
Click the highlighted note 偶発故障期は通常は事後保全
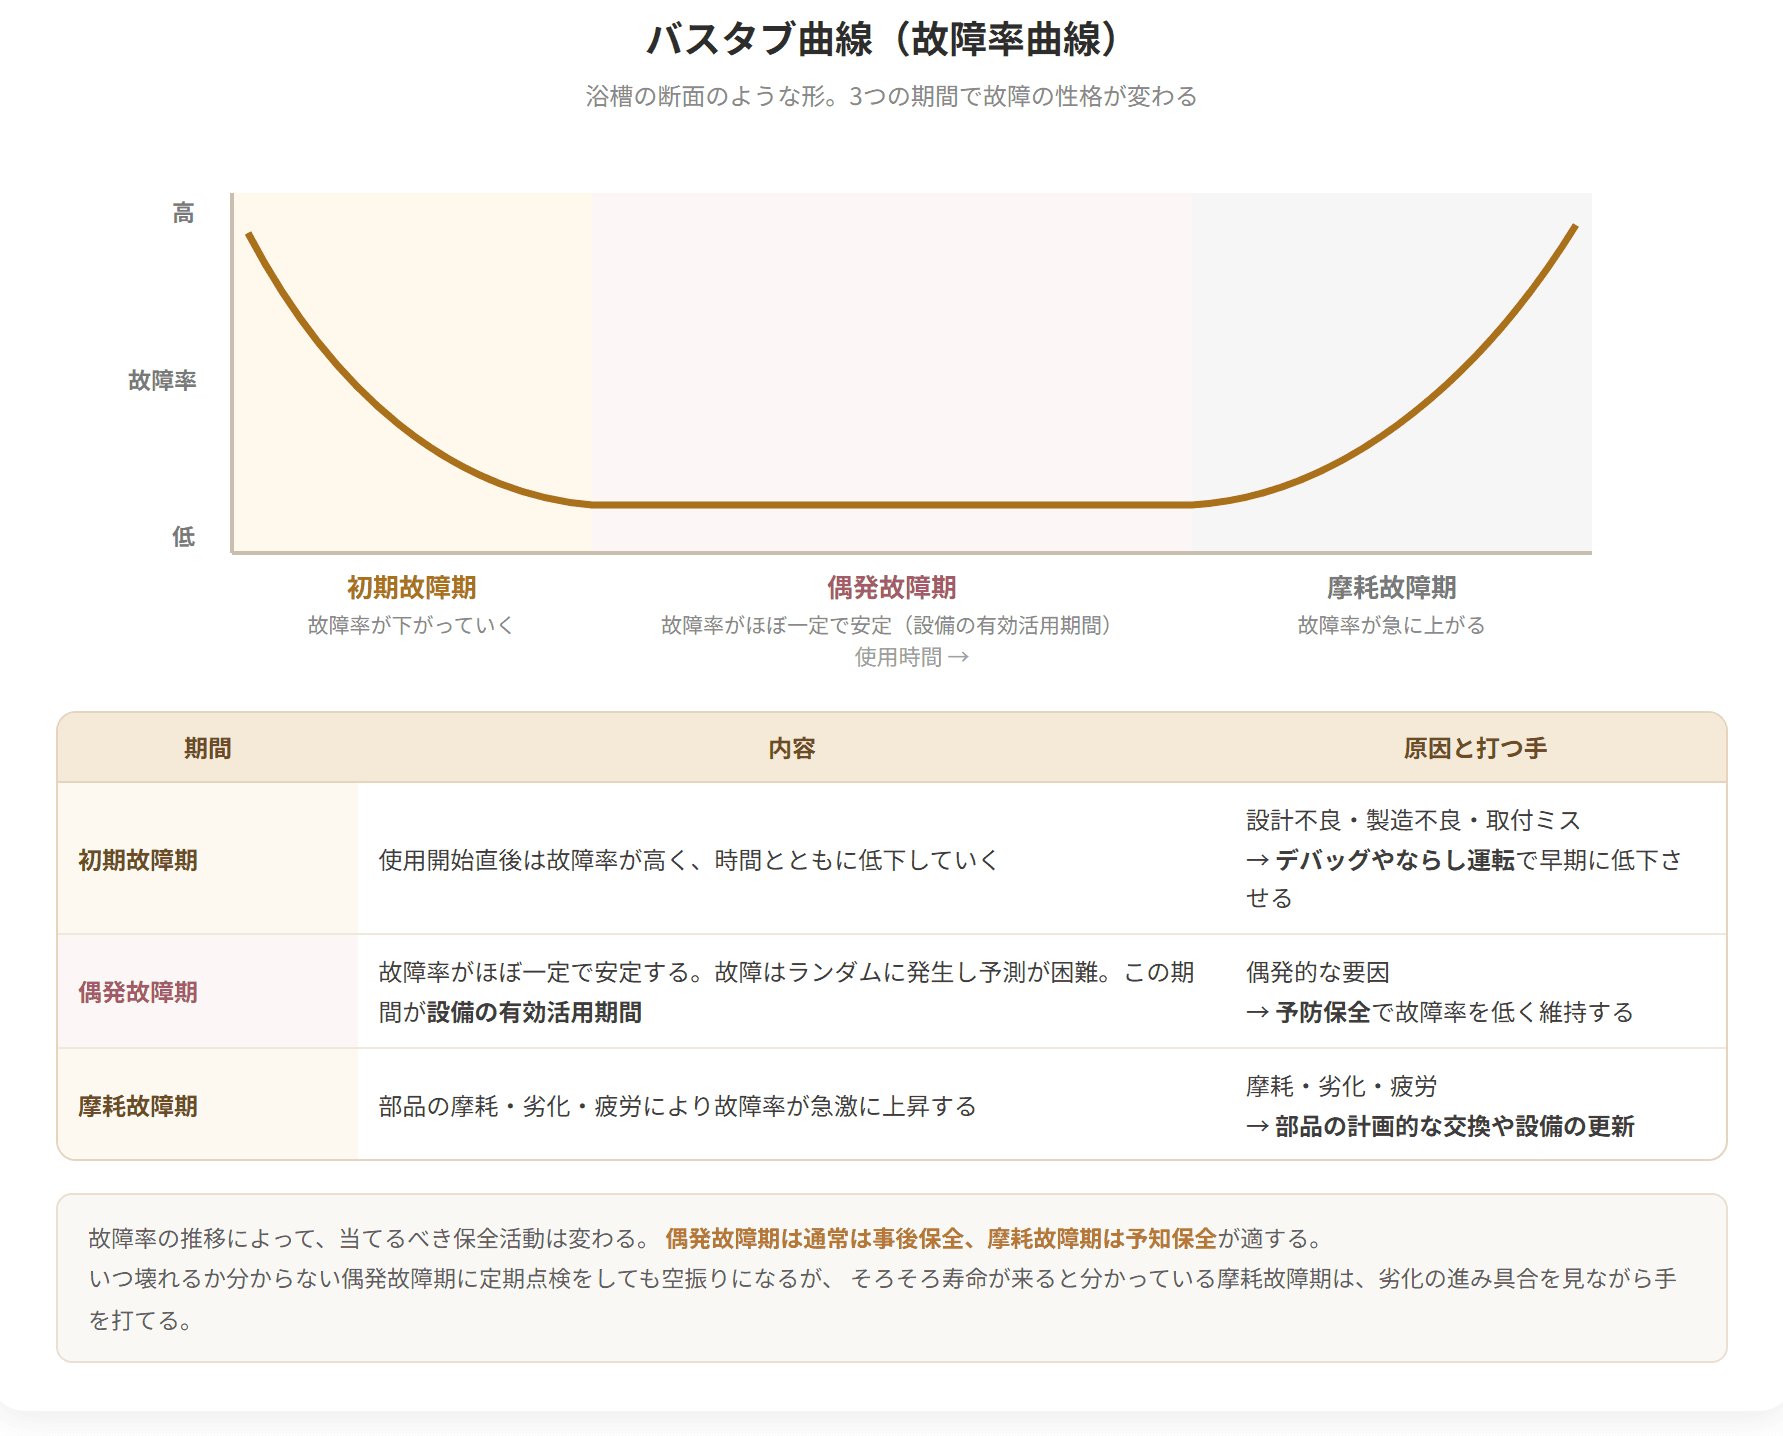pos(941,1238)
